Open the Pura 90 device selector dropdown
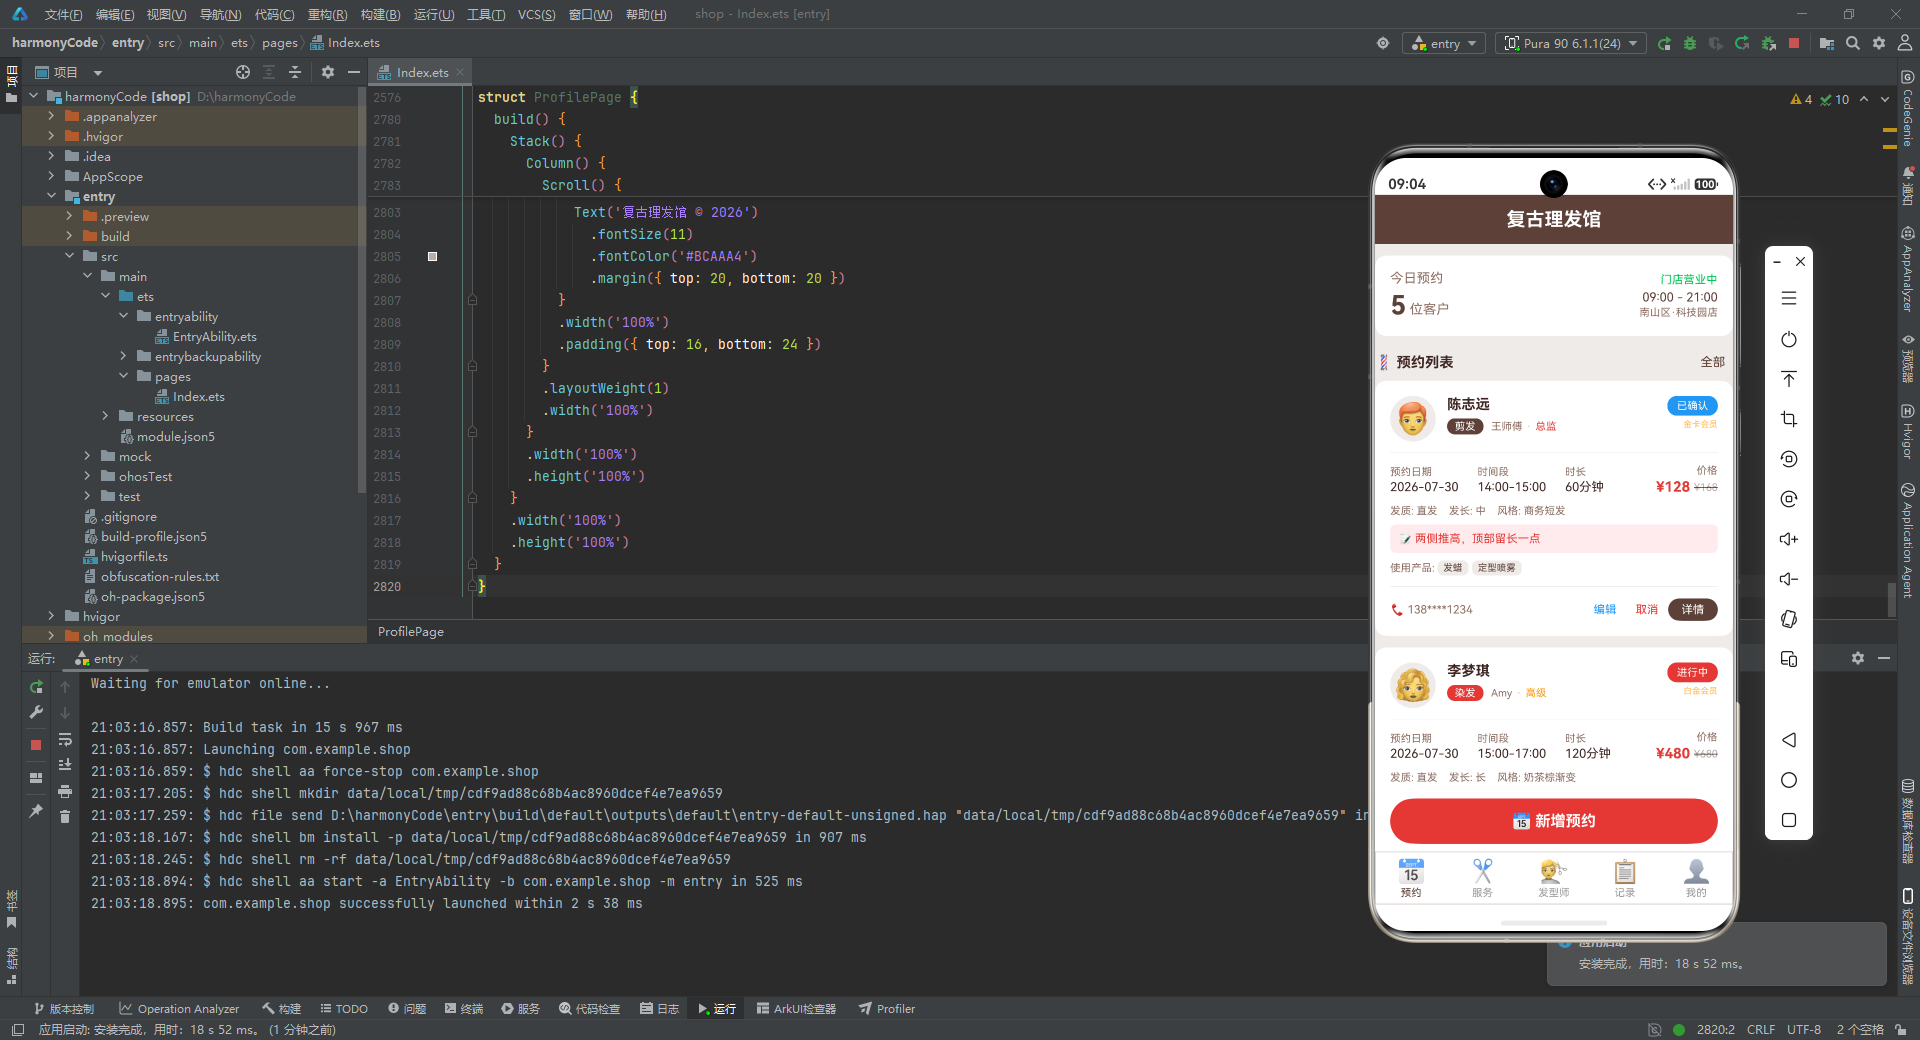1920x1040 pixels. 1571,43
